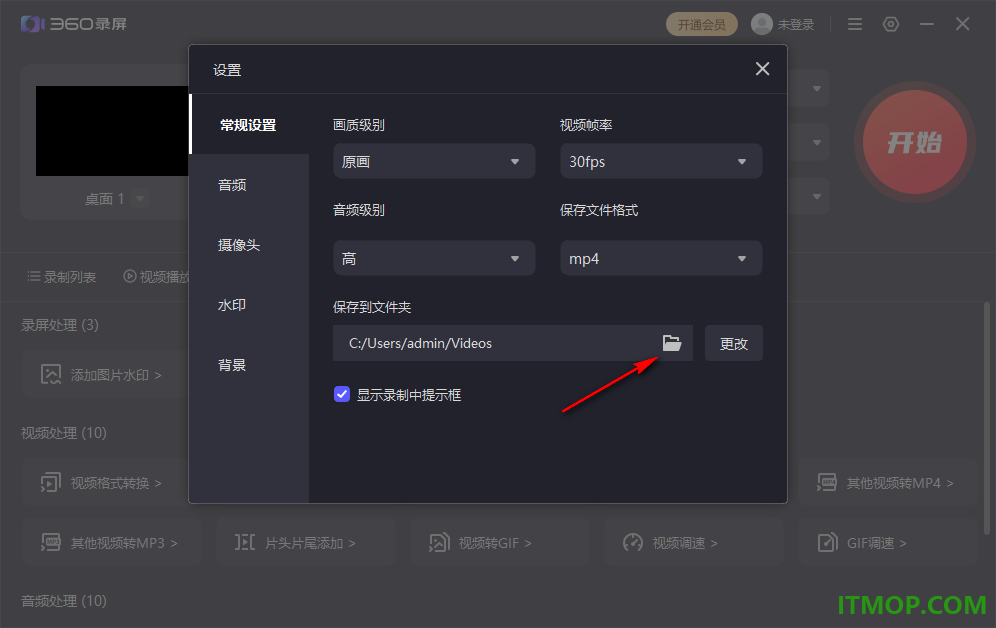The image size is (996, 628).
Task: Click the 视频调速 speedometer icon
Action: point(633,543)
